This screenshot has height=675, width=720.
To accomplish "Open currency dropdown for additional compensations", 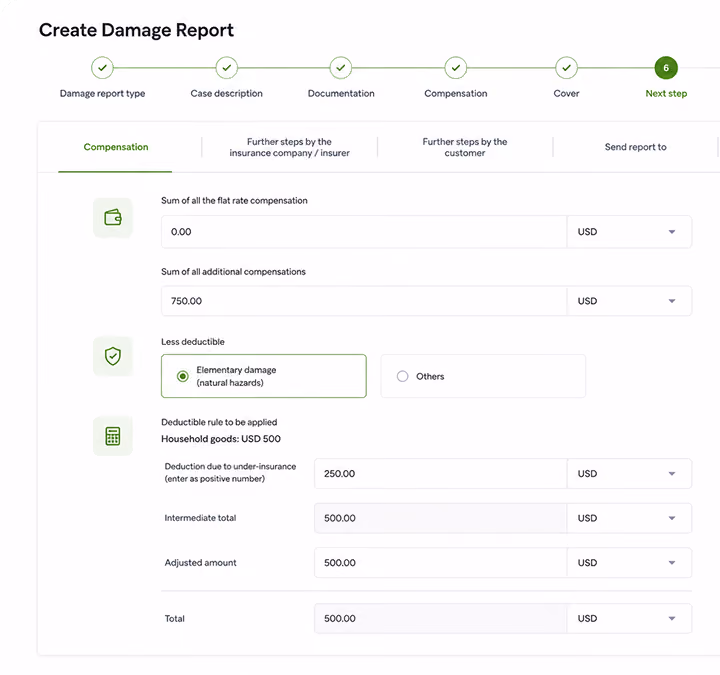I will point(630,301).
